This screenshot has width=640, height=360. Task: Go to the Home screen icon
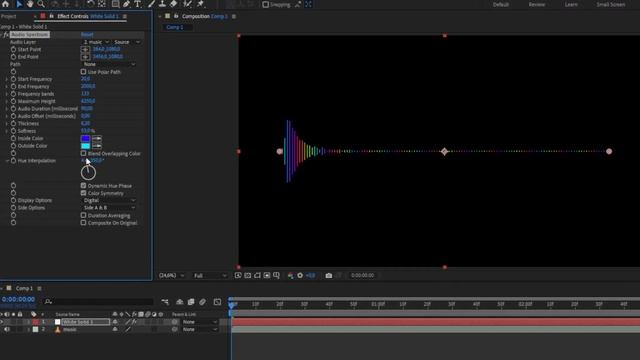click(x=5, y=4)
